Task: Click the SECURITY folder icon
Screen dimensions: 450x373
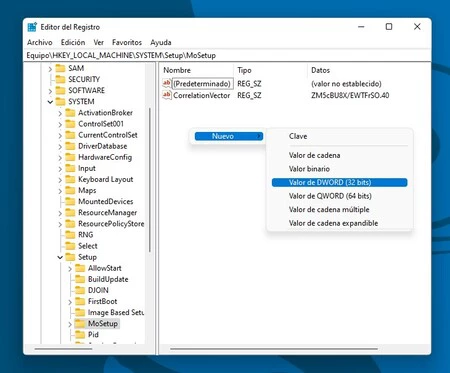Action: click(x=60, y=79)
